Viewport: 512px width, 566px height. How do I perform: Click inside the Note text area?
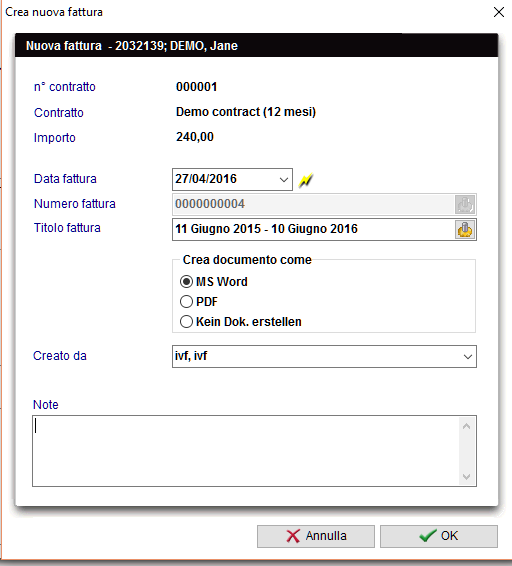[x=246, y=451]
